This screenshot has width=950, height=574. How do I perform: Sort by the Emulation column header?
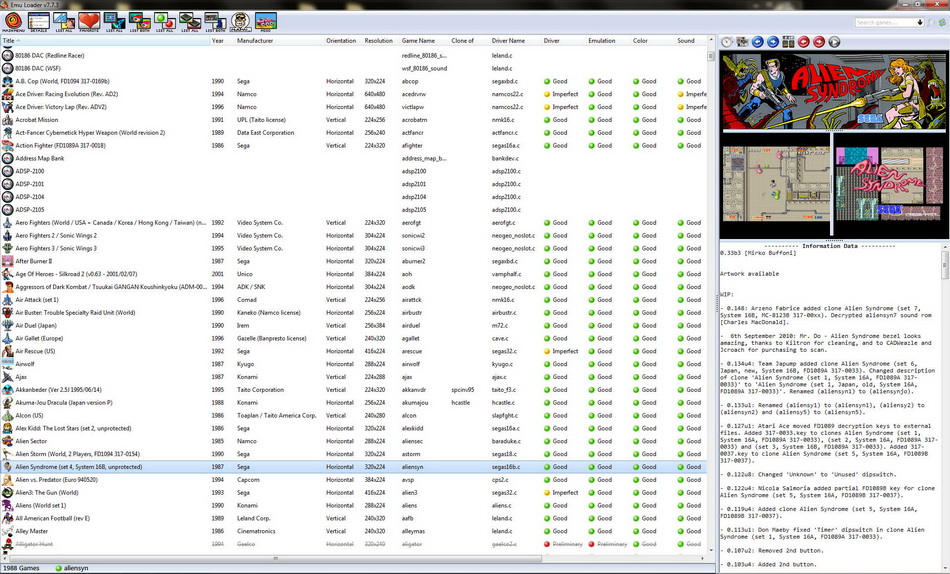608,41
